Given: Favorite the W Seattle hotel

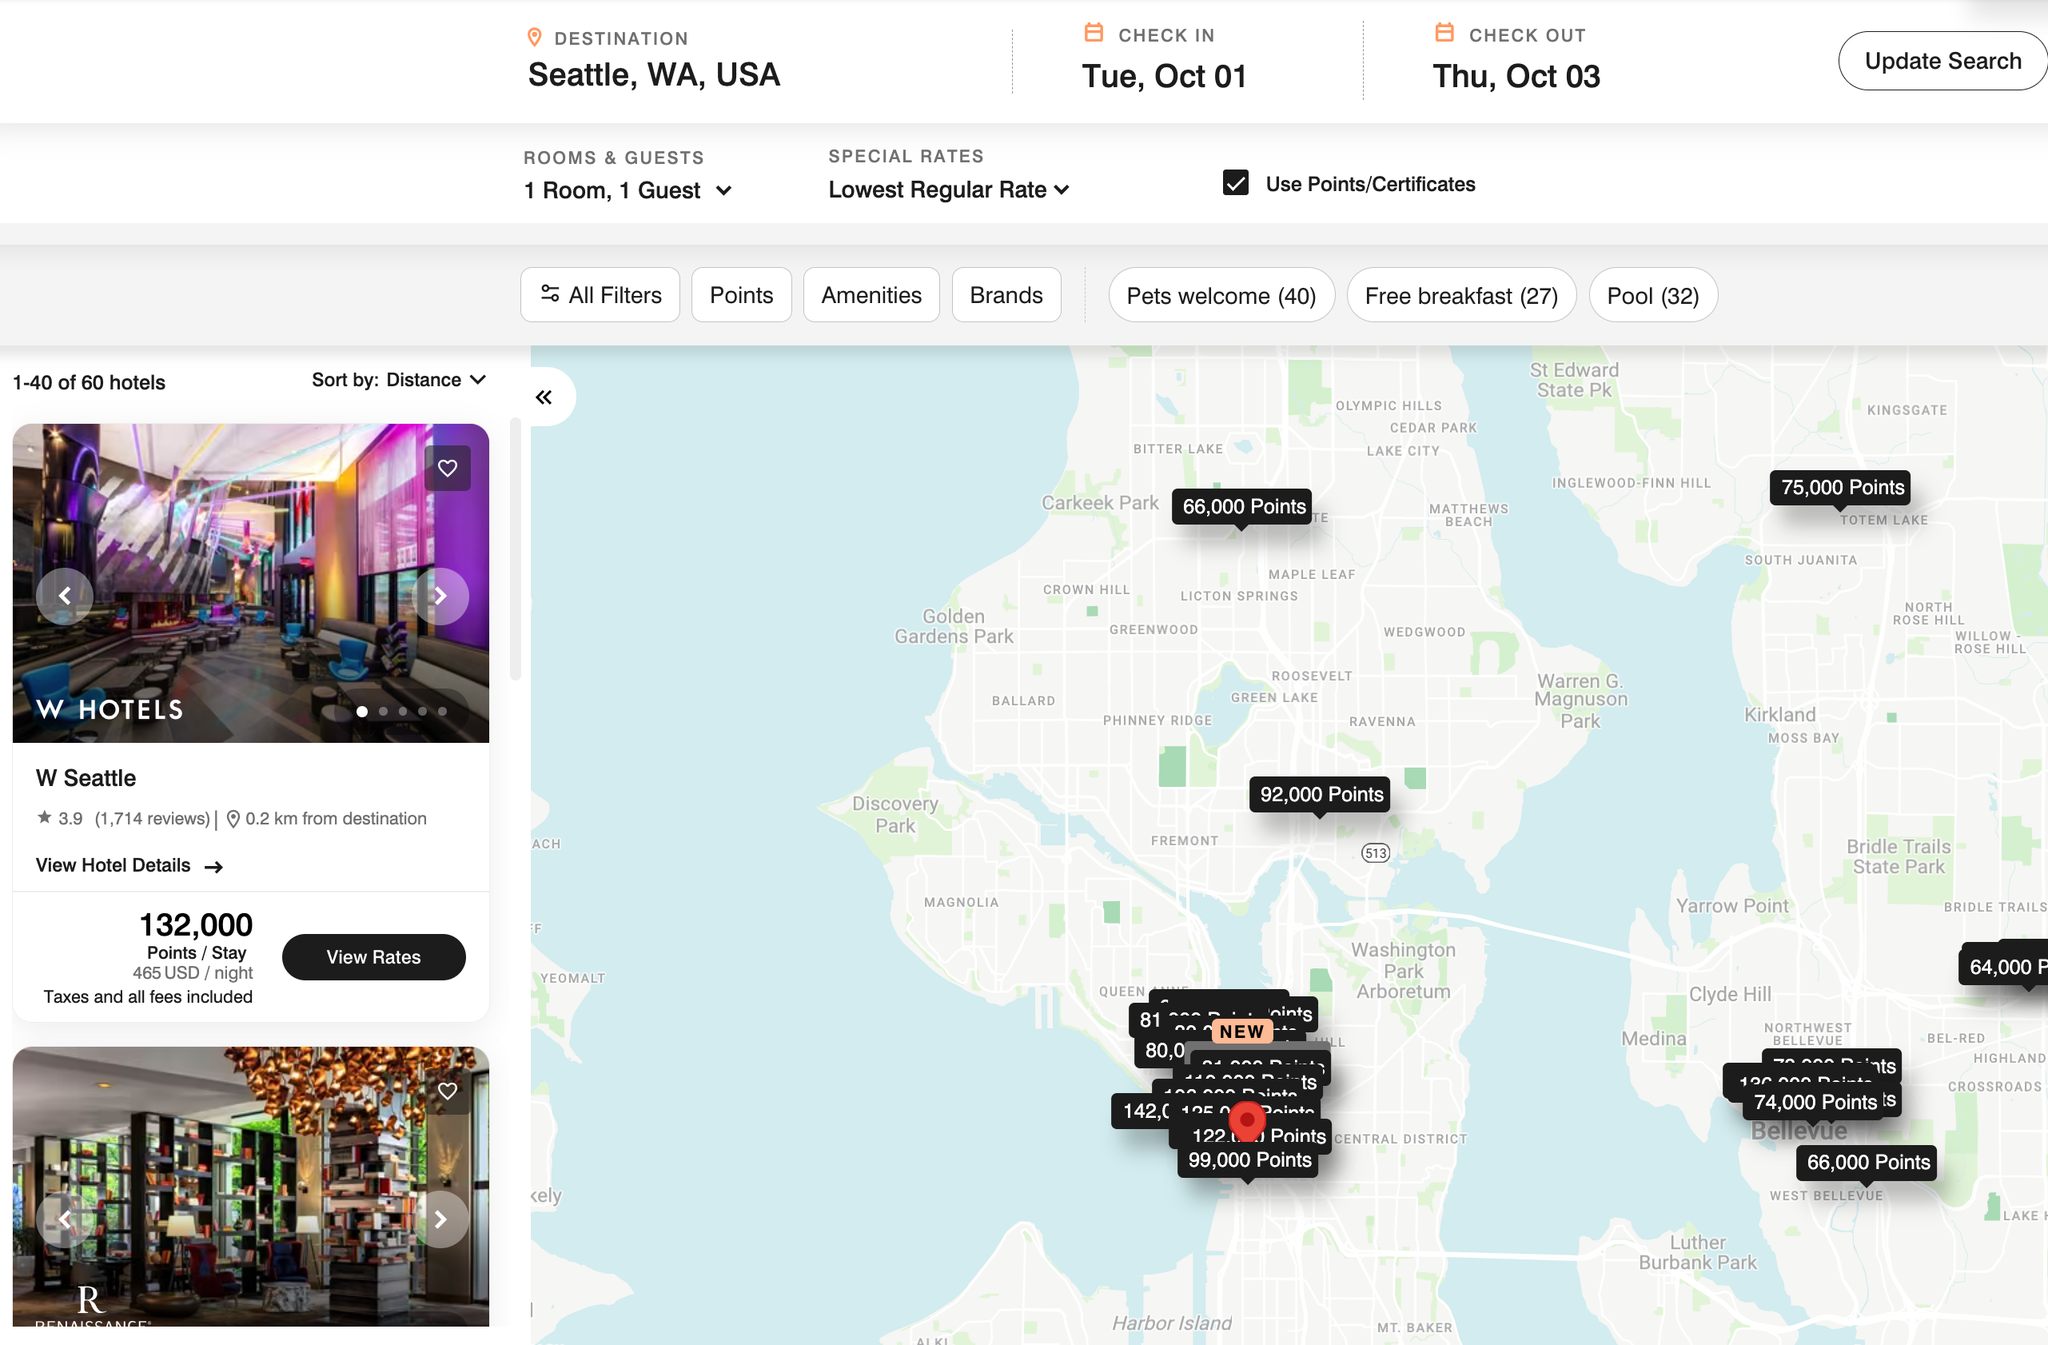Looking at the screenshot, I should coord(447,467).
